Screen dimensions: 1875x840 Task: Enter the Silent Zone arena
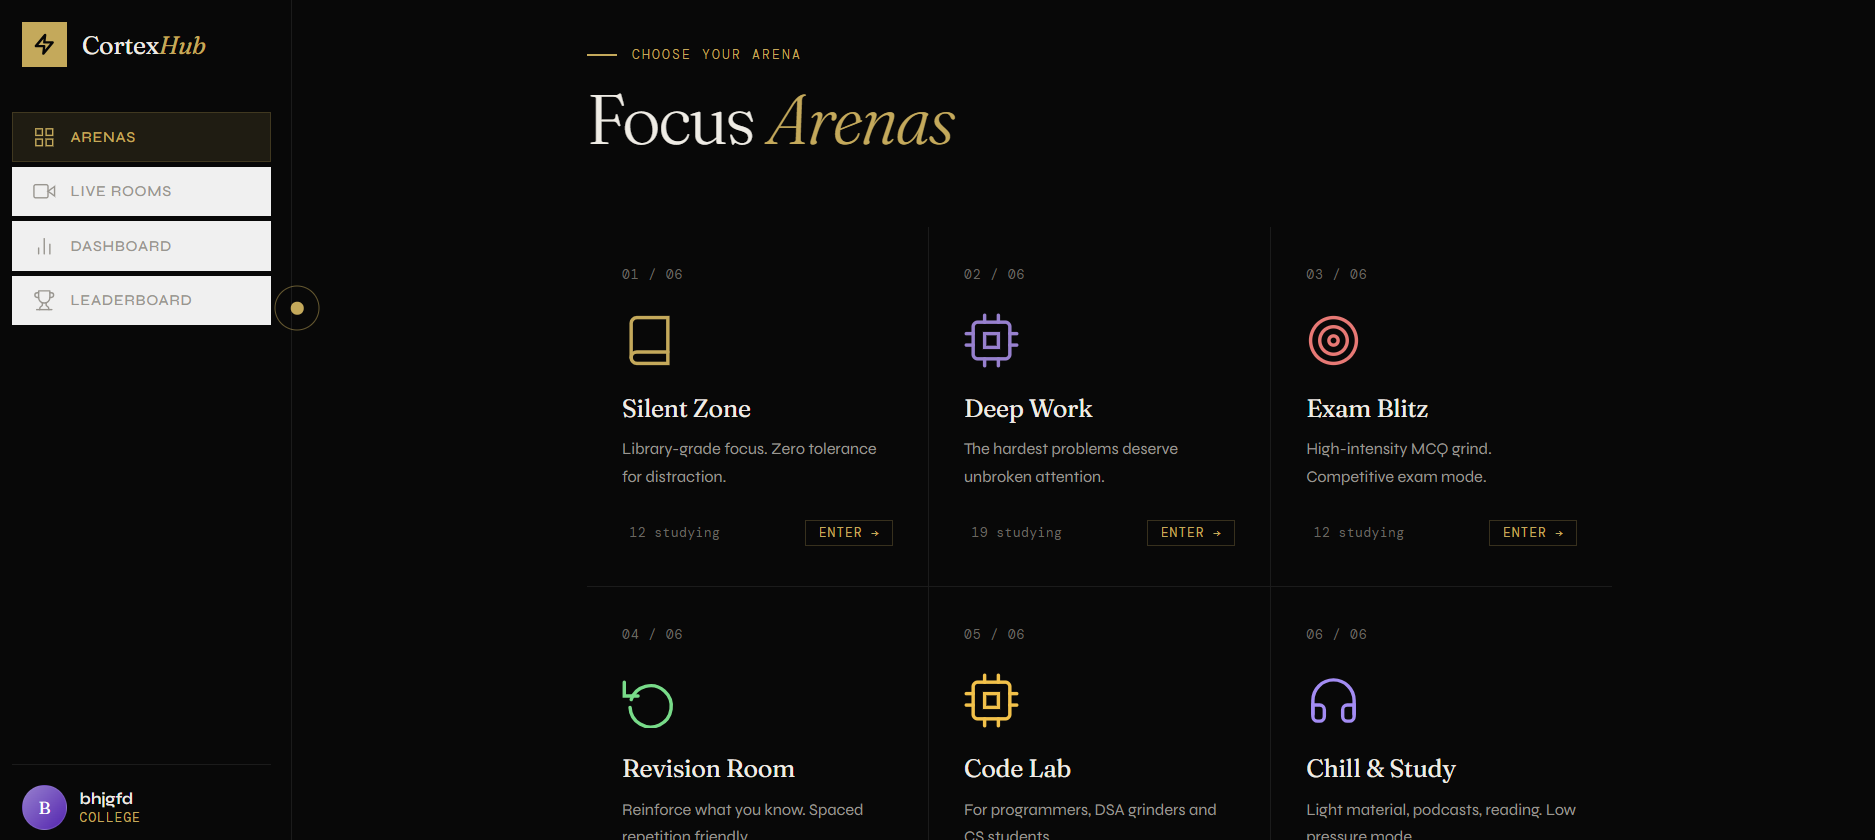tap(848, 532)
